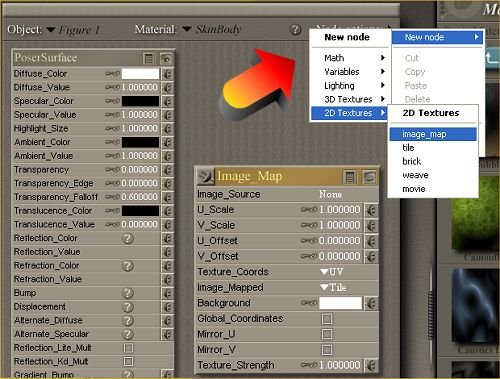Open Specular_Color black swatch
The height and width of the screenshot is (379, 500).
click(x=140, y=101)
